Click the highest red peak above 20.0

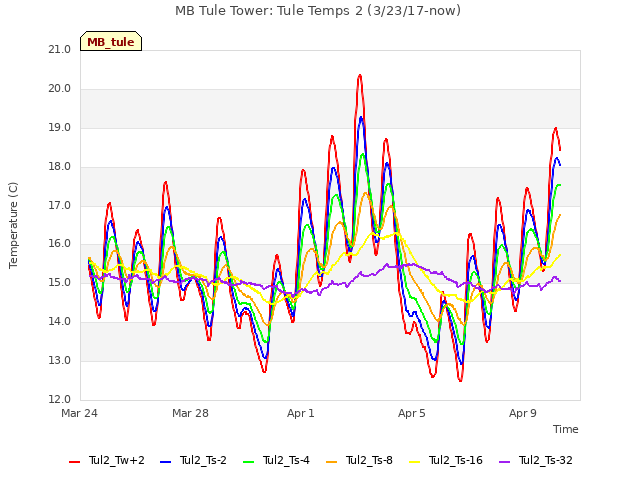tap(360, 76)
